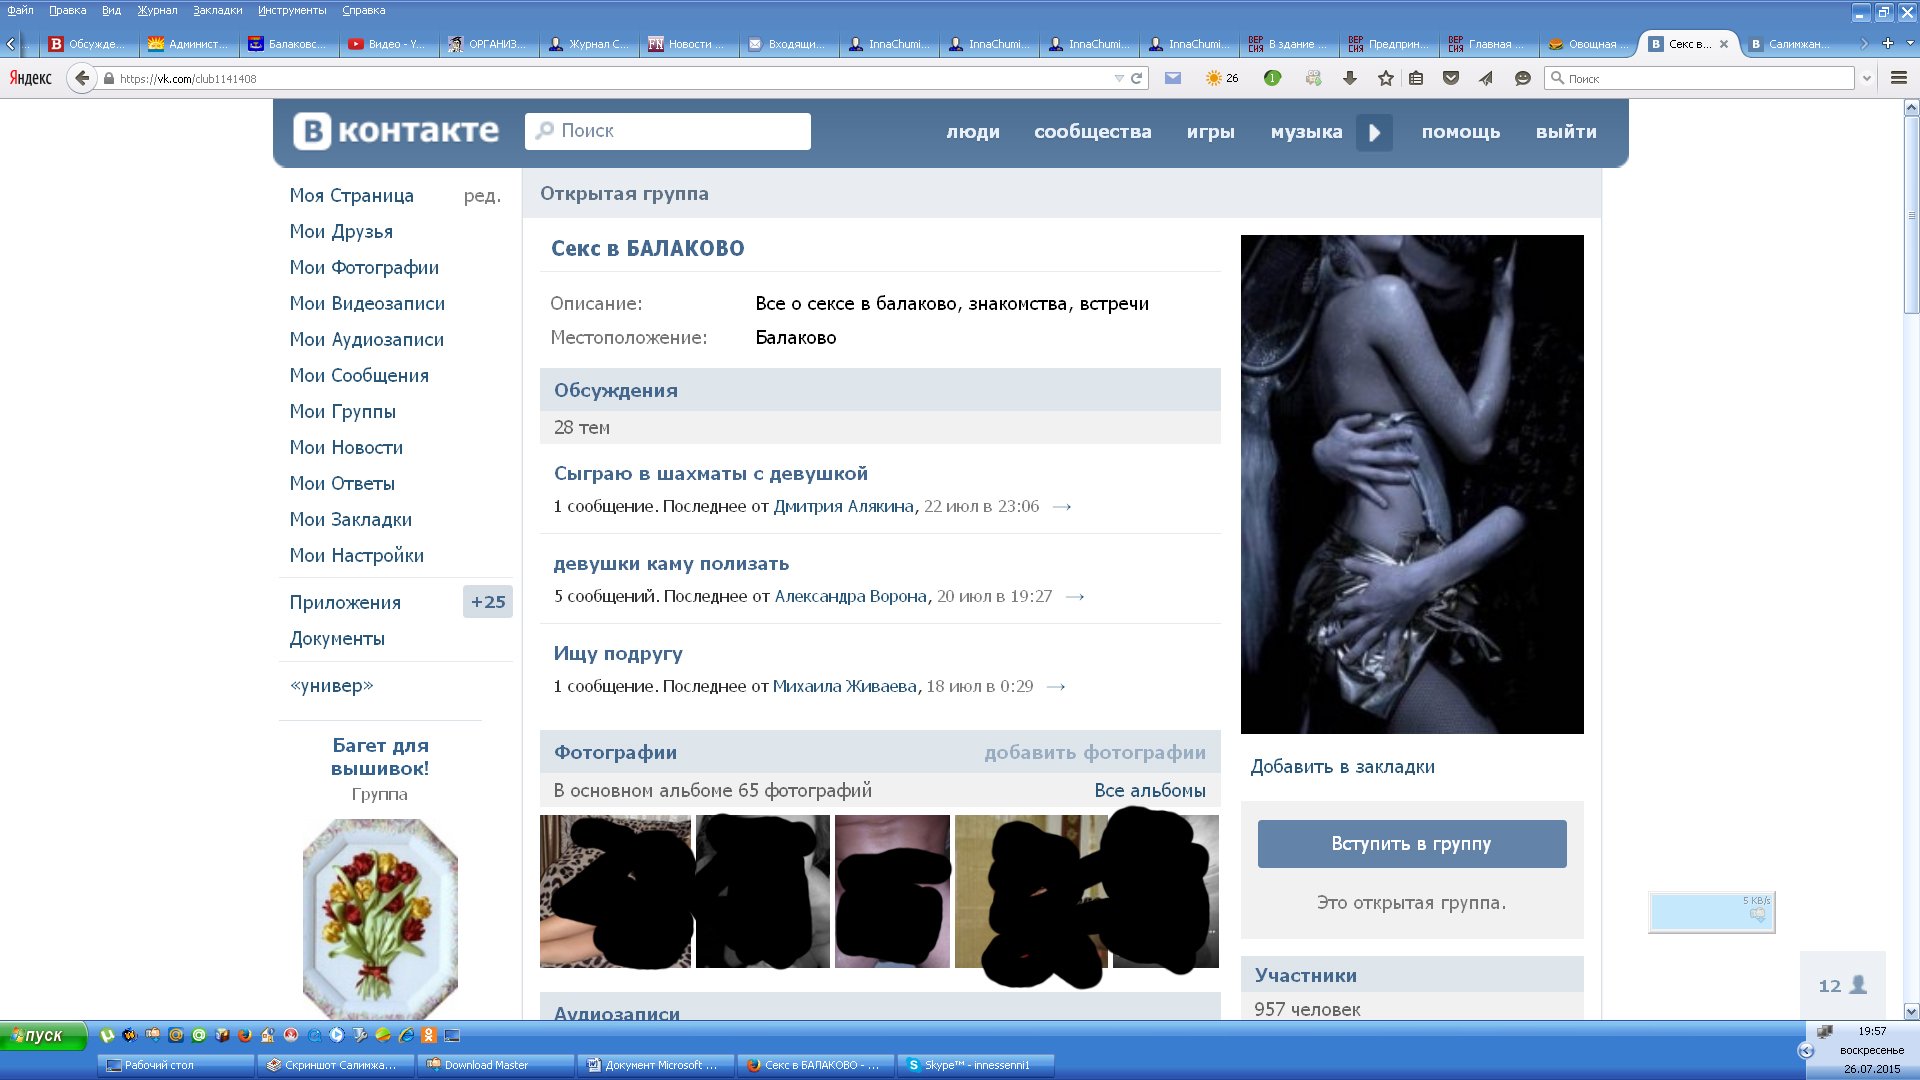The image size is (1920, 1080).
Task: Open the weather widget showing 26
Action: [1222, 78]
